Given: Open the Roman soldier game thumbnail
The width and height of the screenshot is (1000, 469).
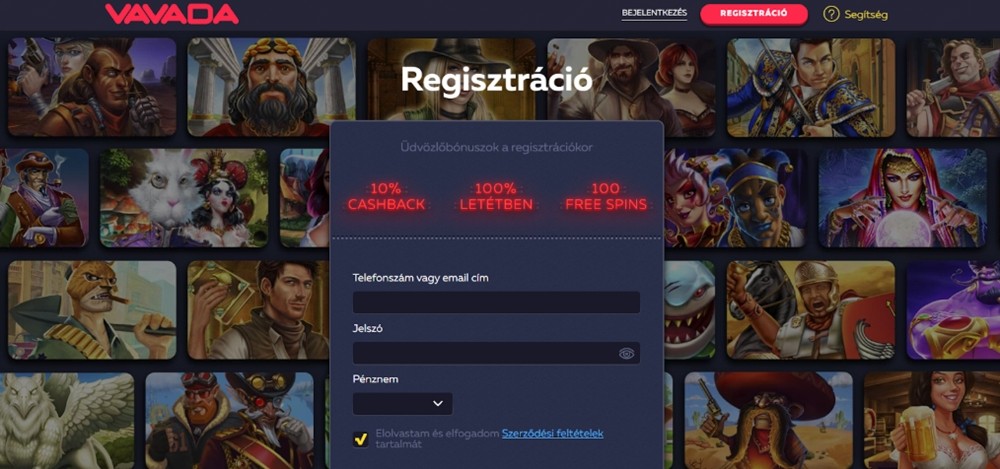Looking at the screenshot, I should point(811,310).
